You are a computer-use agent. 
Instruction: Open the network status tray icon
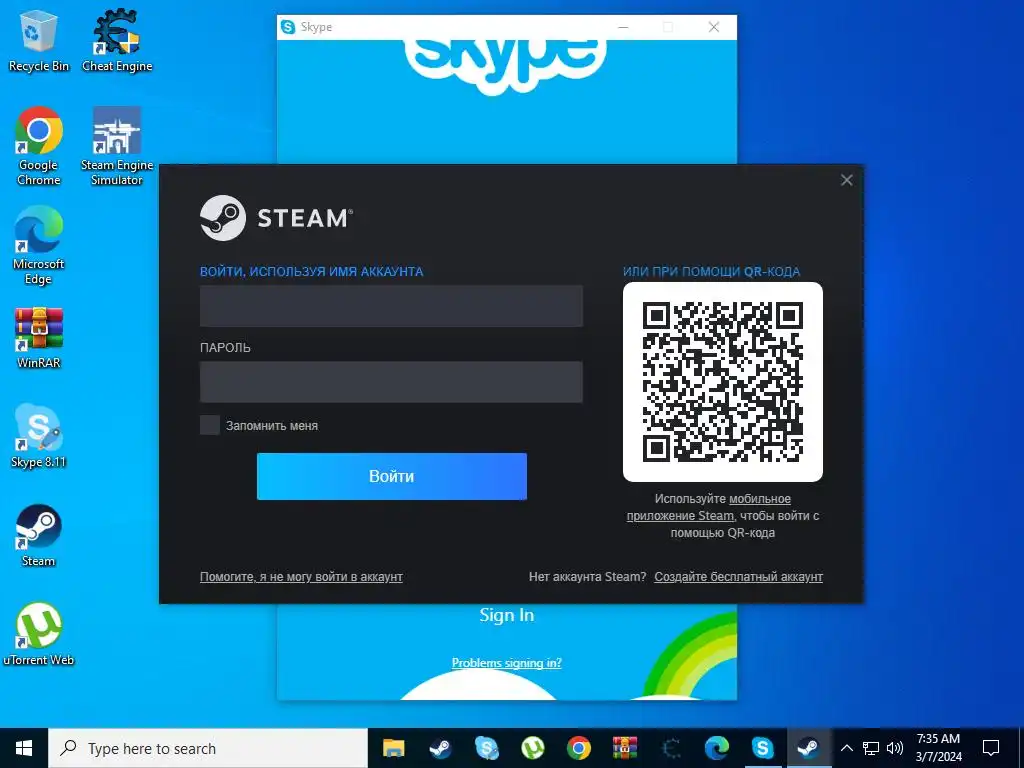871,748
